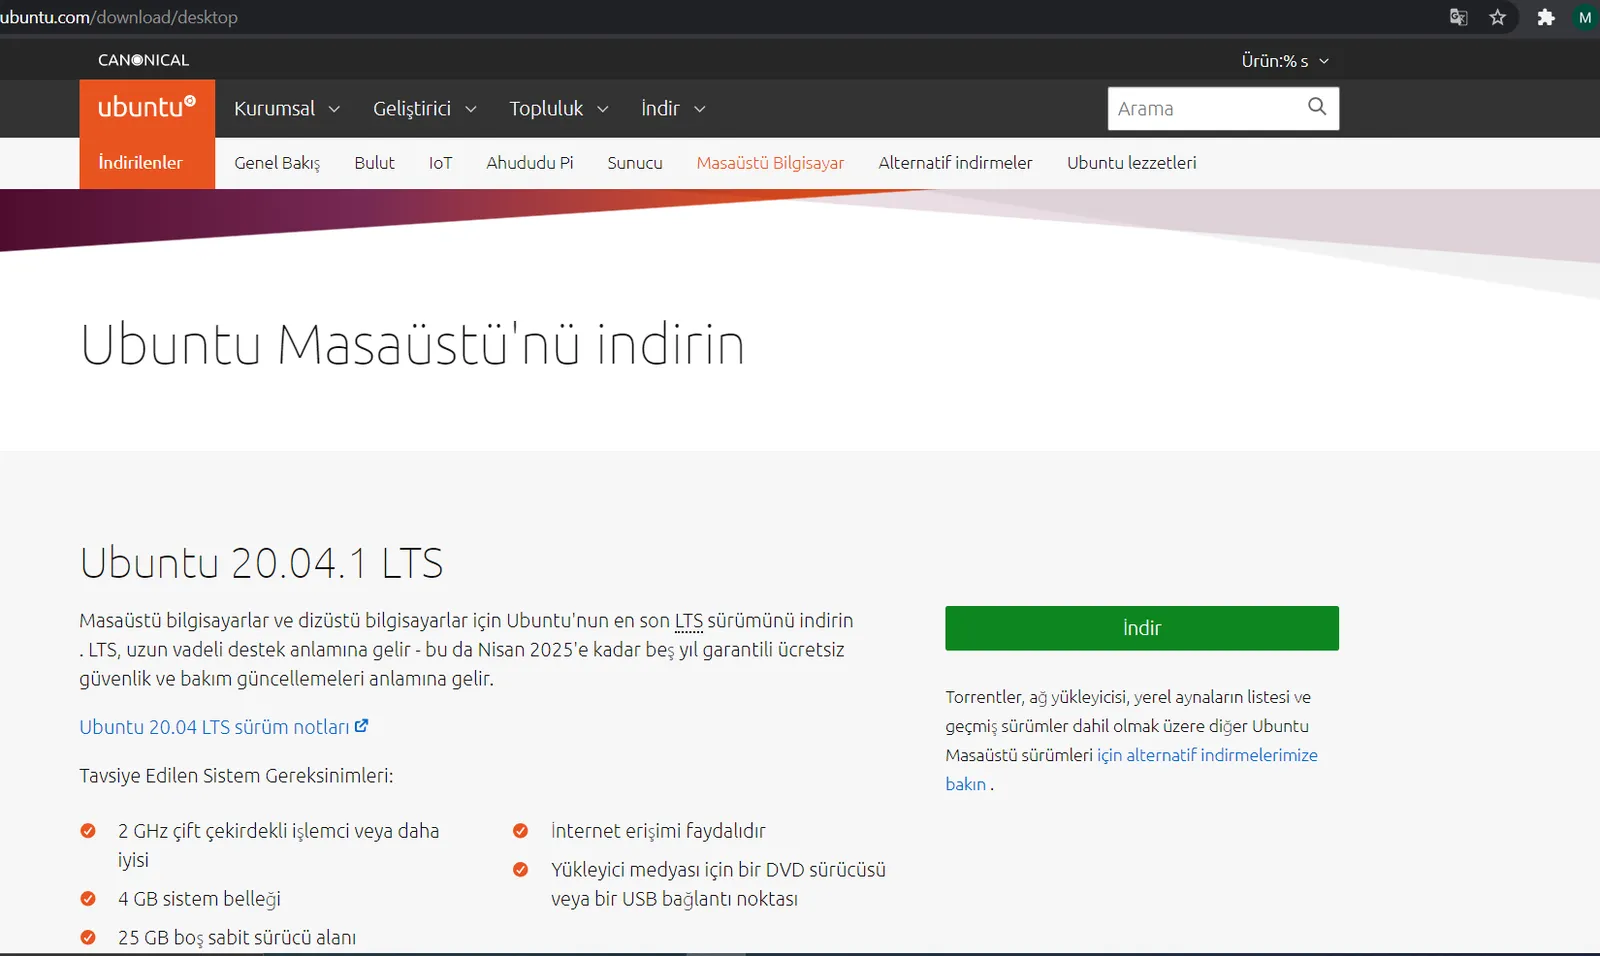Click the İnternet erişimi faydalıdır text
1600x956 pixels.
658,831
